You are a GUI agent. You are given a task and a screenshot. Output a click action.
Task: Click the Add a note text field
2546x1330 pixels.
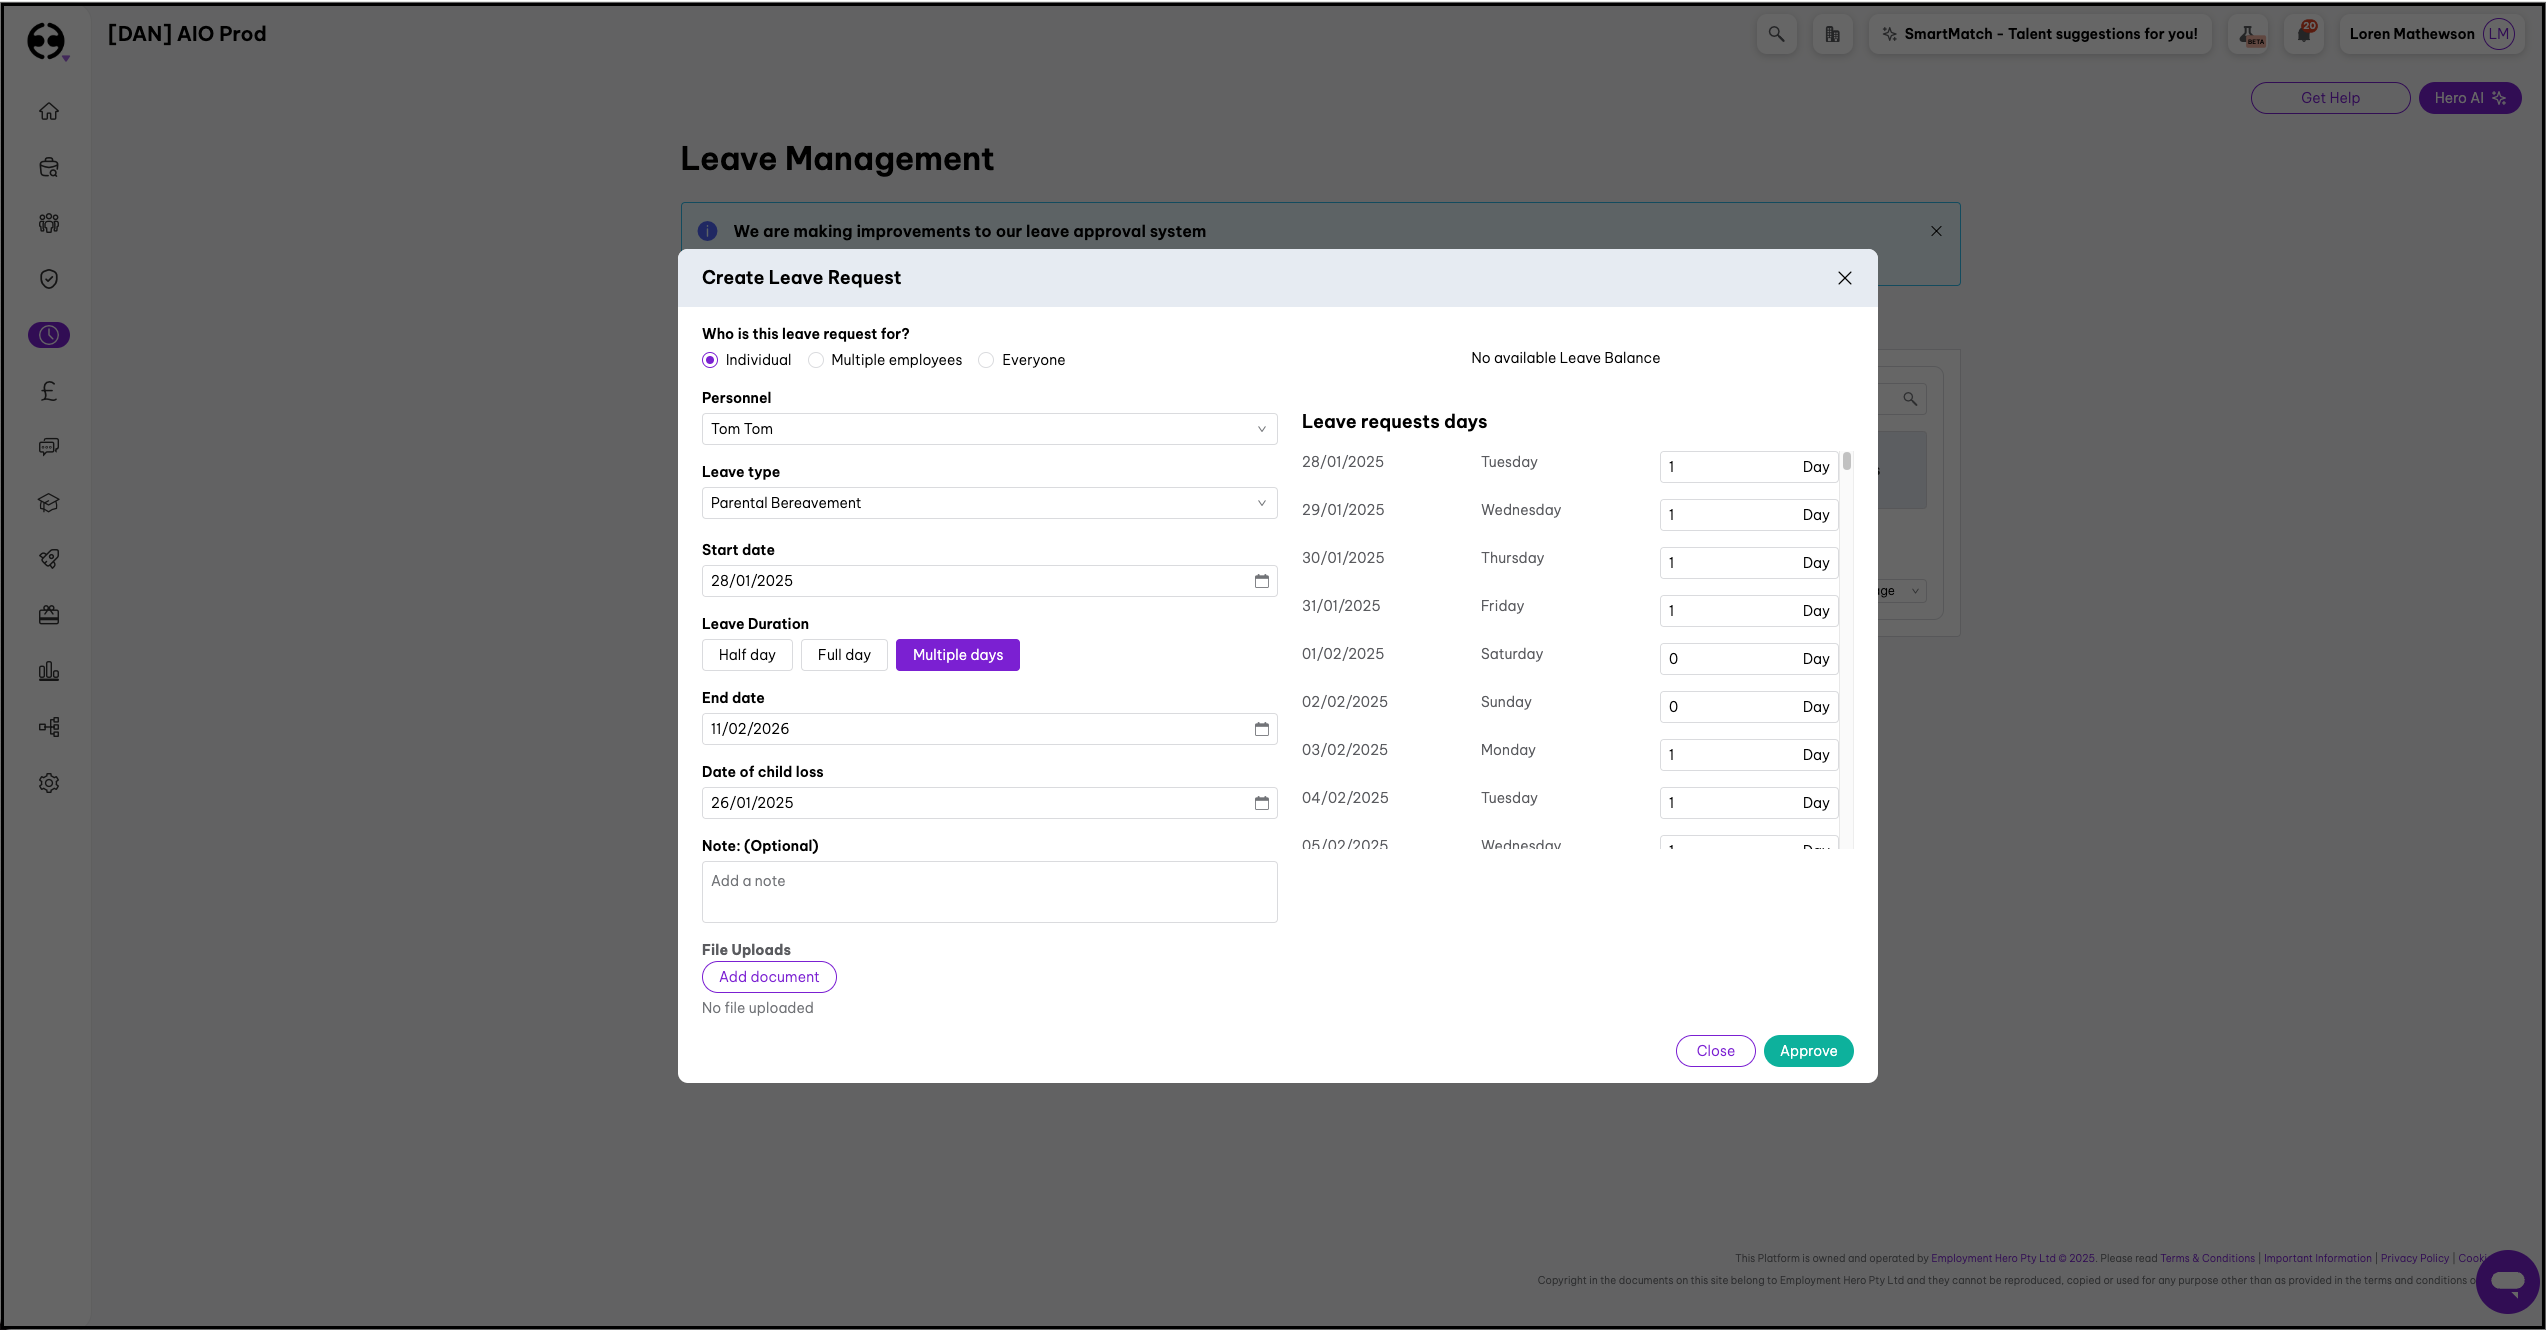(989, 892)
